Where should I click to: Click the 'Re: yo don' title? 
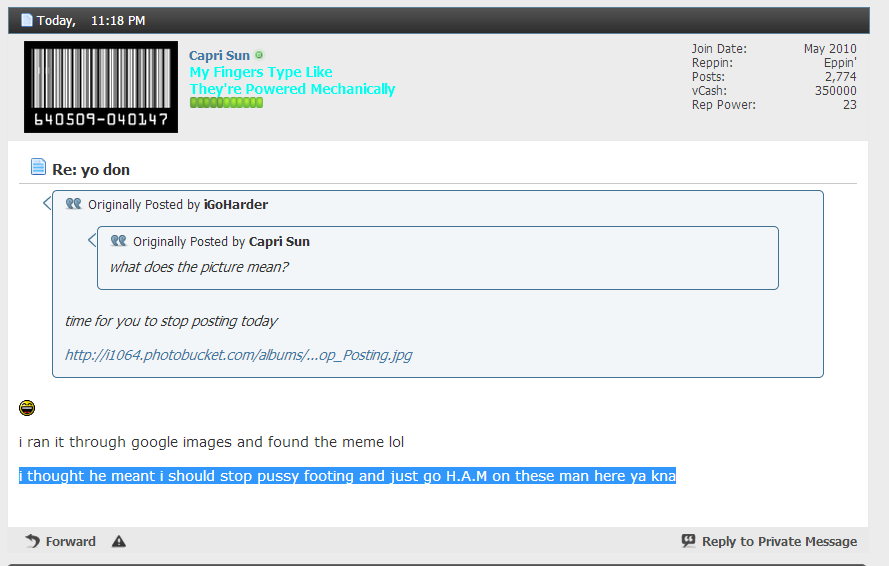pyautogui.click(x=91, y=170)
